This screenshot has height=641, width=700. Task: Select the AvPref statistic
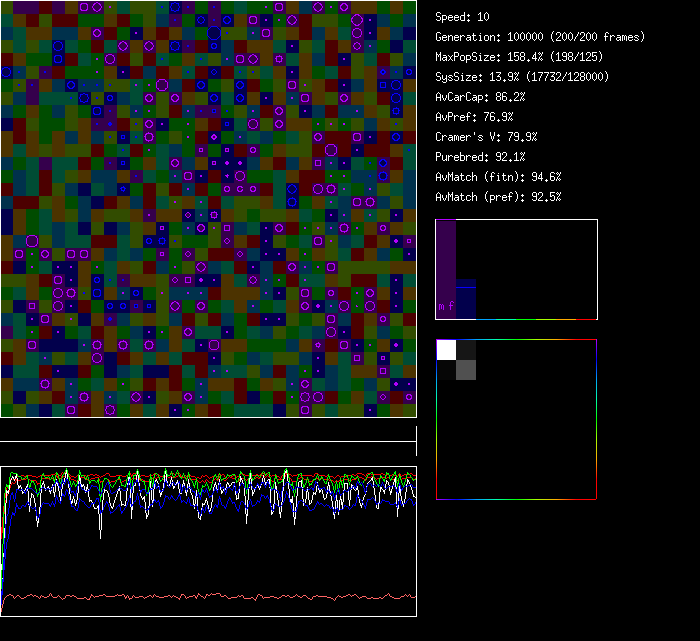pos(474,117)
